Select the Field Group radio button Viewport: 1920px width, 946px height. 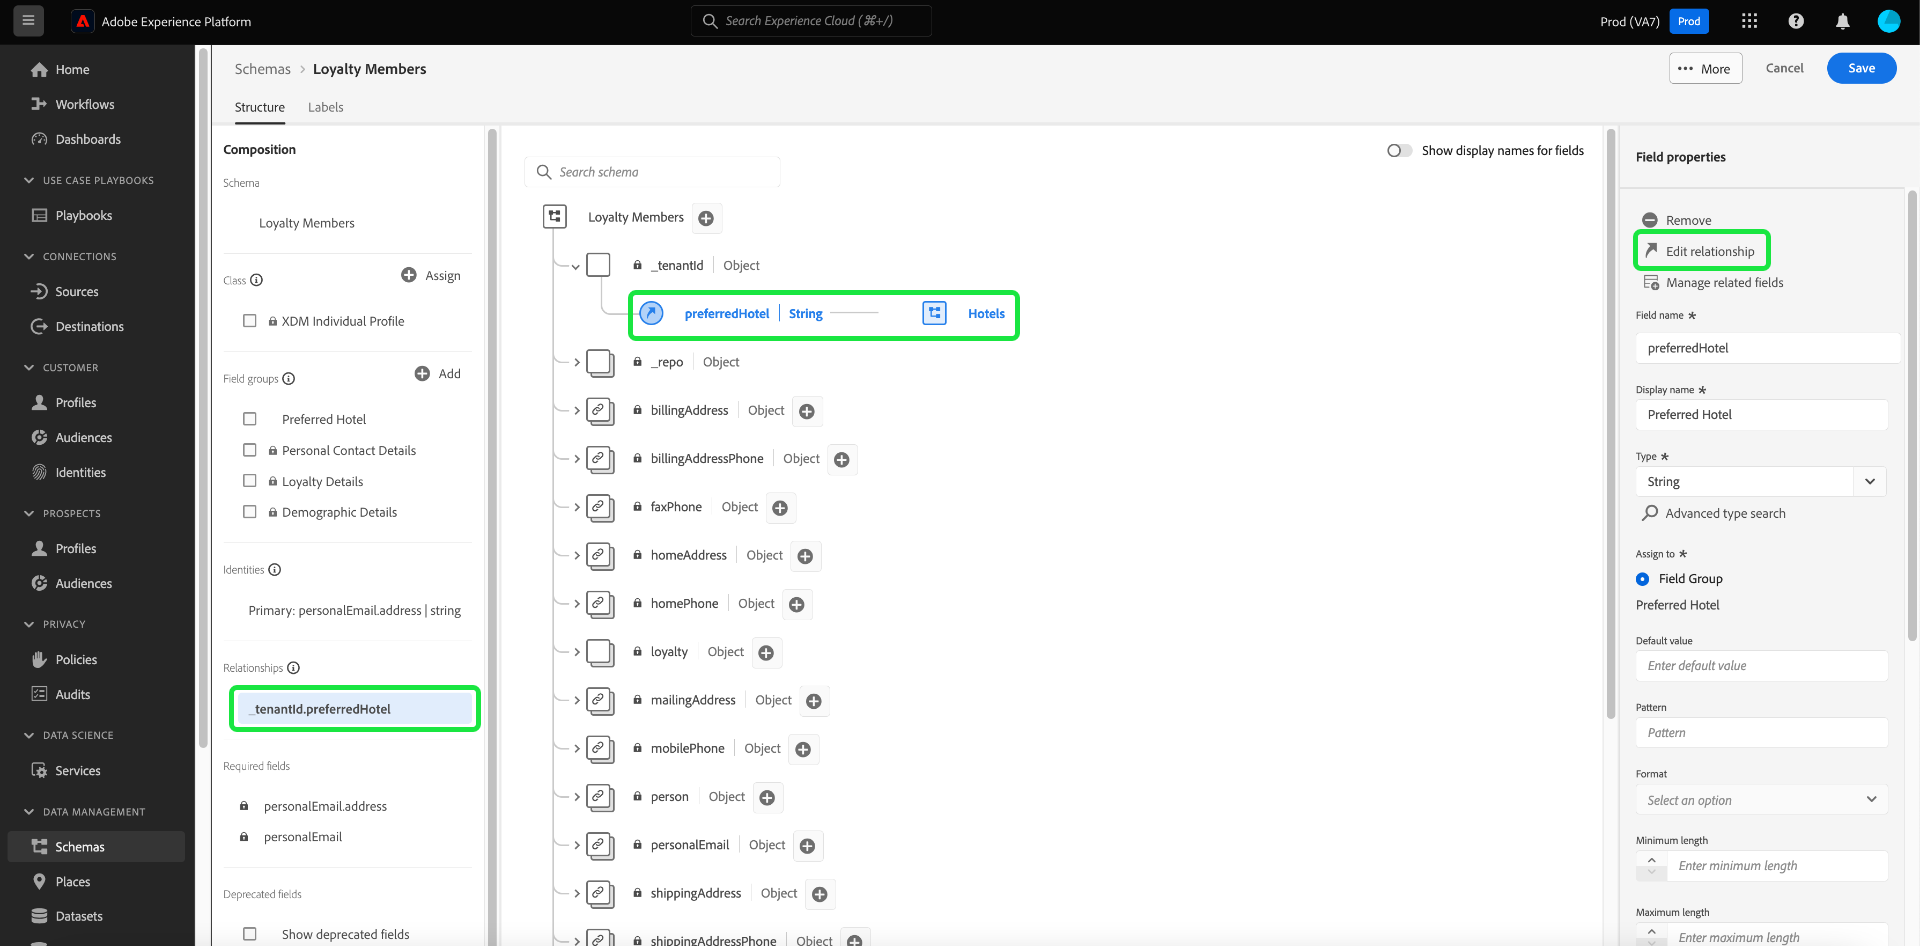tap(1642, 579)
